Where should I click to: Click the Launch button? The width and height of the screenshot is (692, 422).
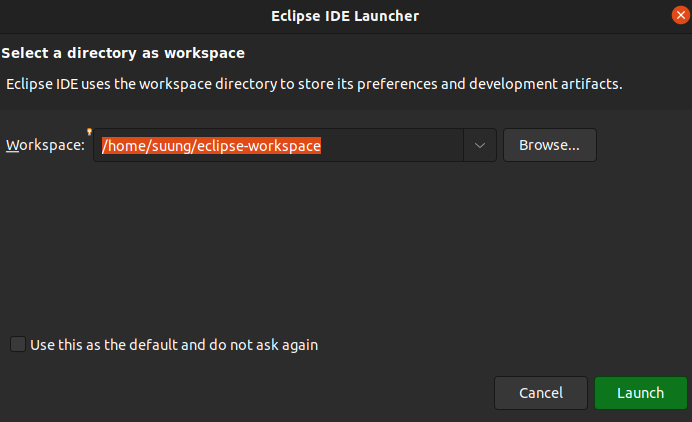tap(640, 393)
